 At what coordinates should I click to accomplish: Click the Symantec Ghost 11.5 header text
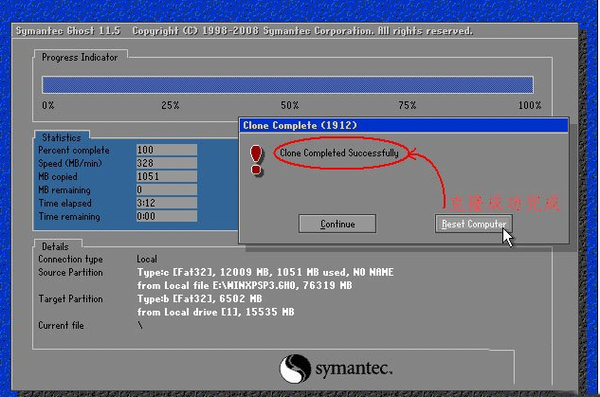pyautogui.click(x=68, y=31)
